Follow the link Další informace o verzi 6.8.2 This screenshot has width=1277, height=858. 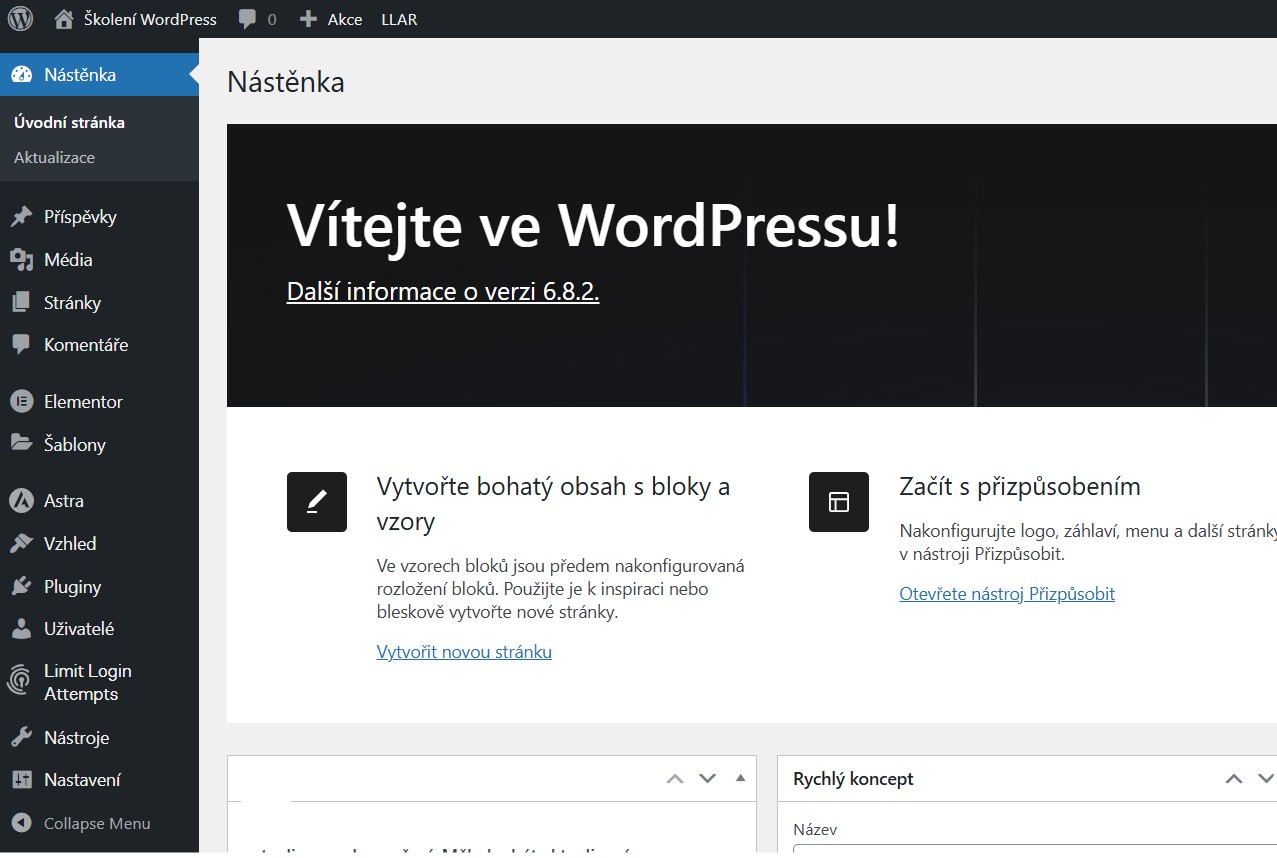point(442,291)
